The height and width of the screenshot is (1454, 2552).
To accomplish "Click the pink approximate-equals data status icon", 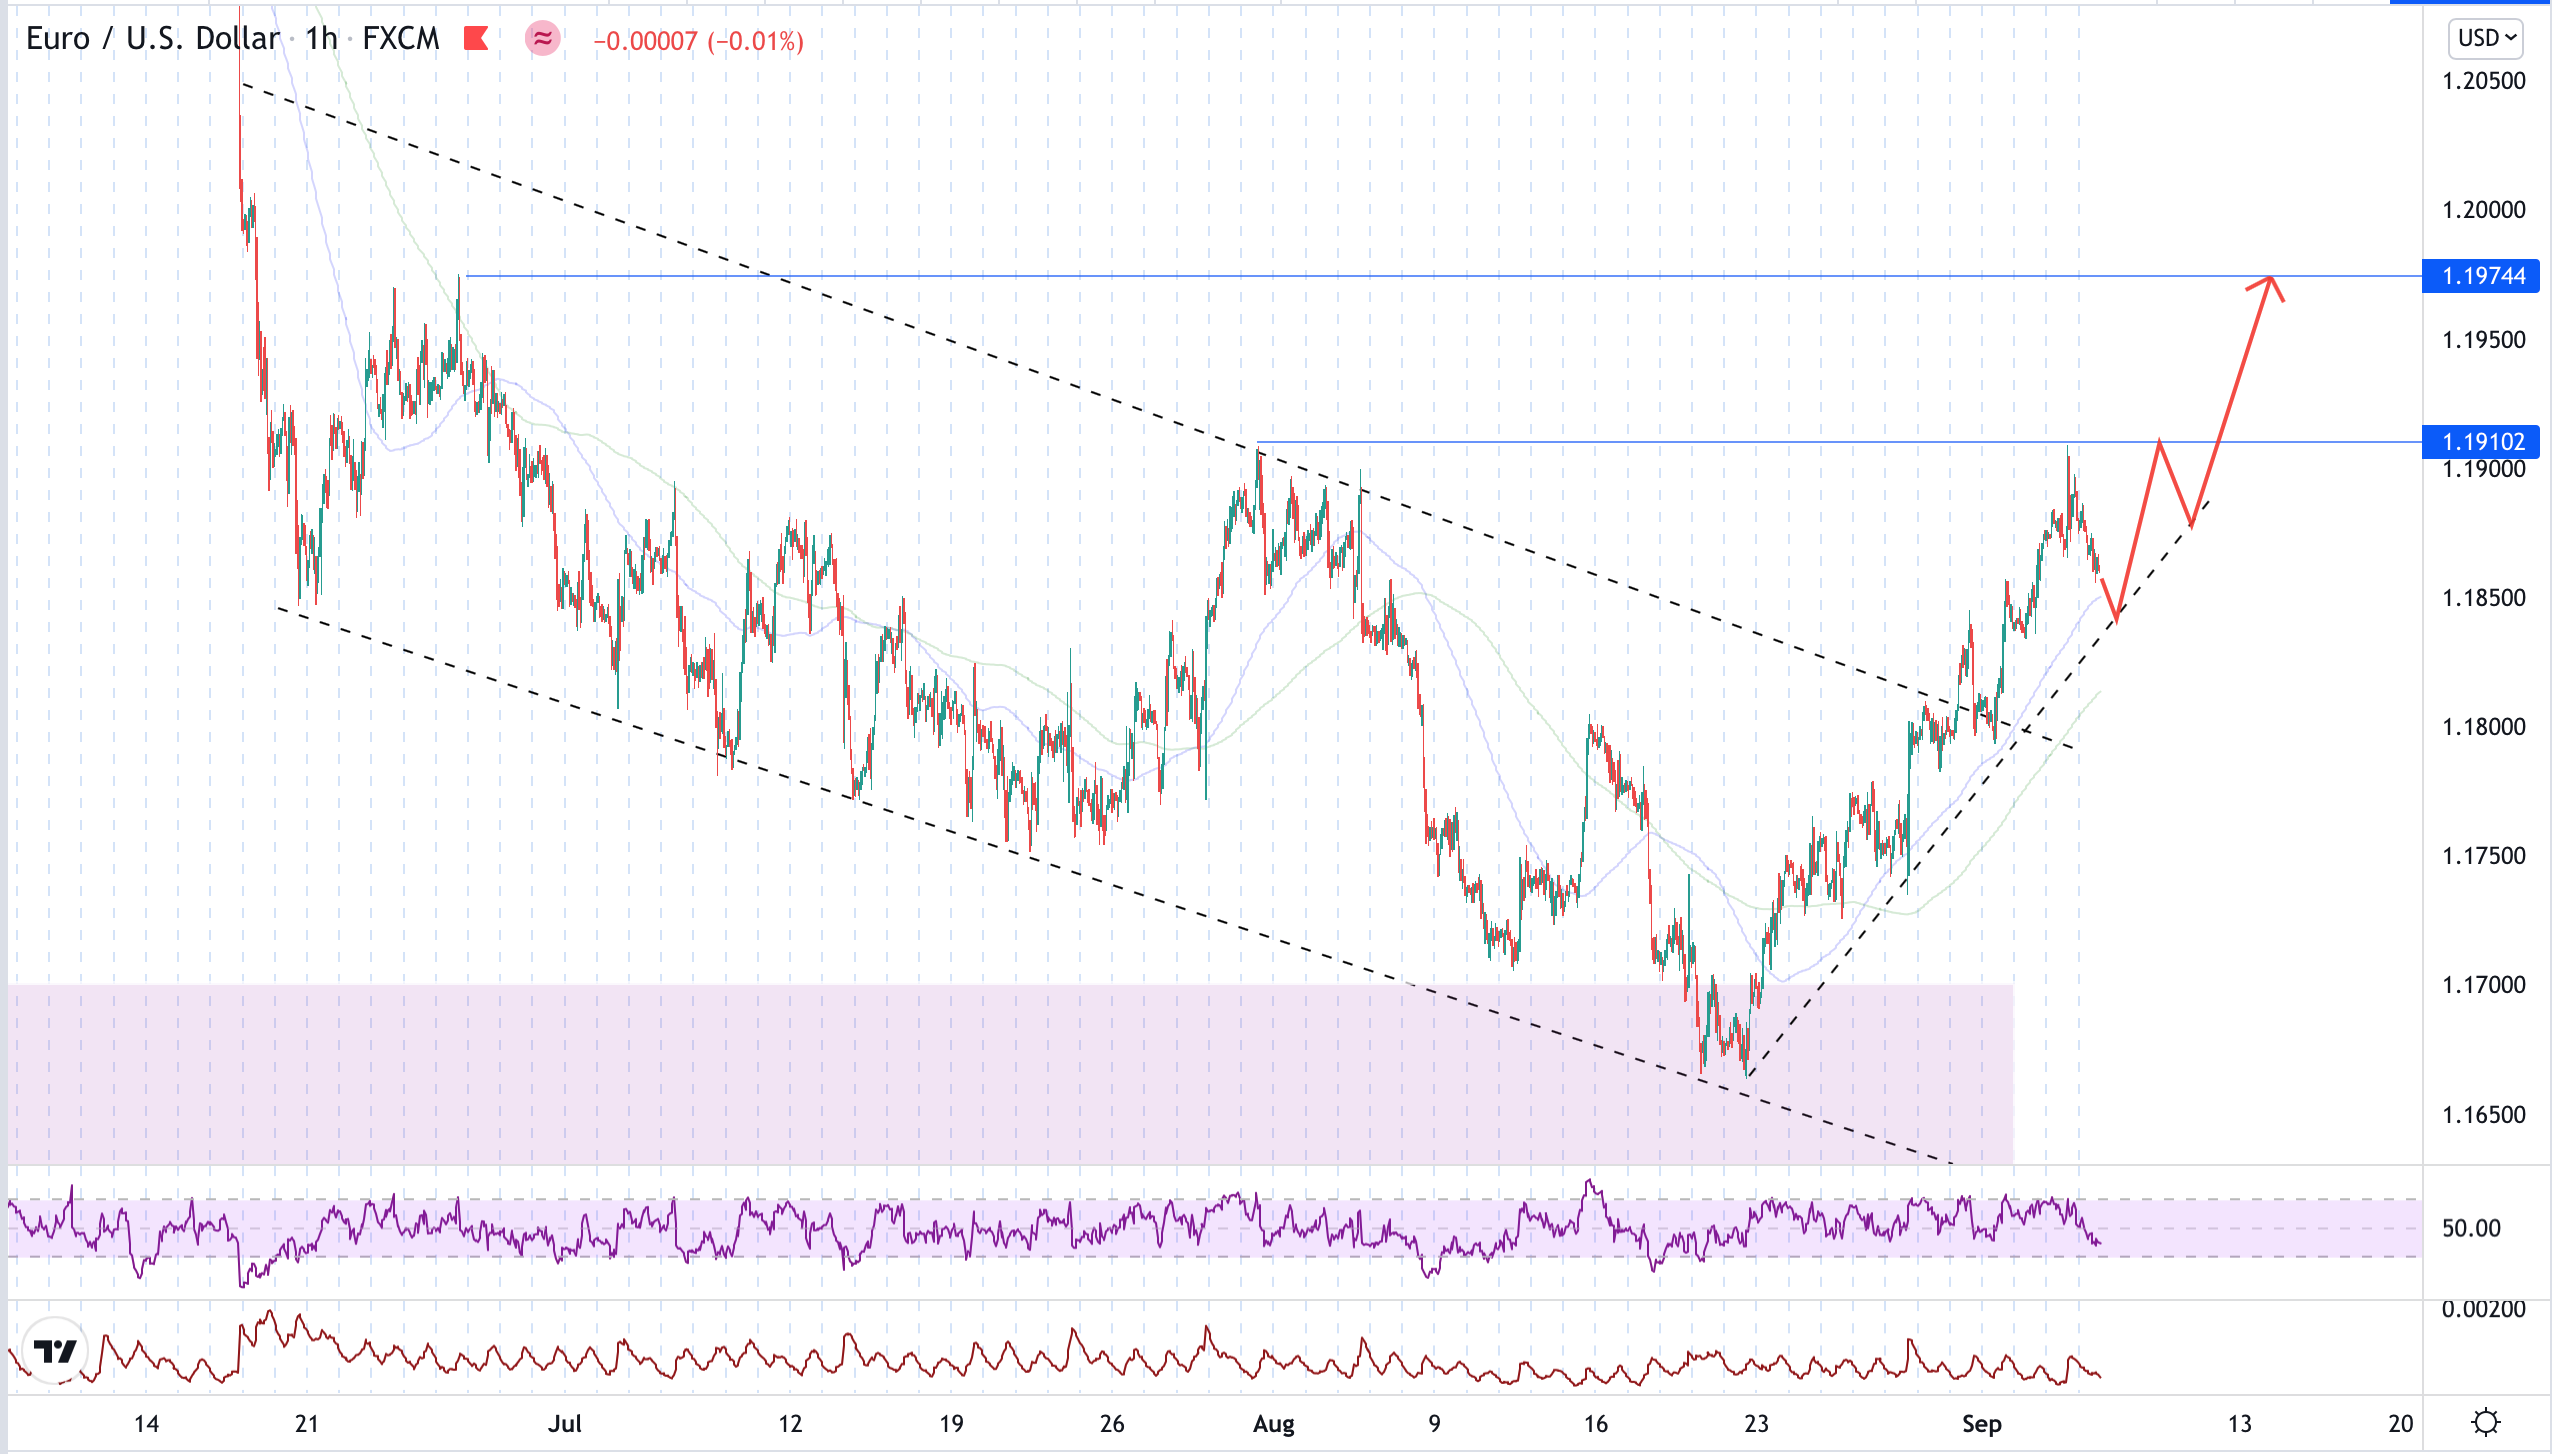I will (x=542, y=39).
